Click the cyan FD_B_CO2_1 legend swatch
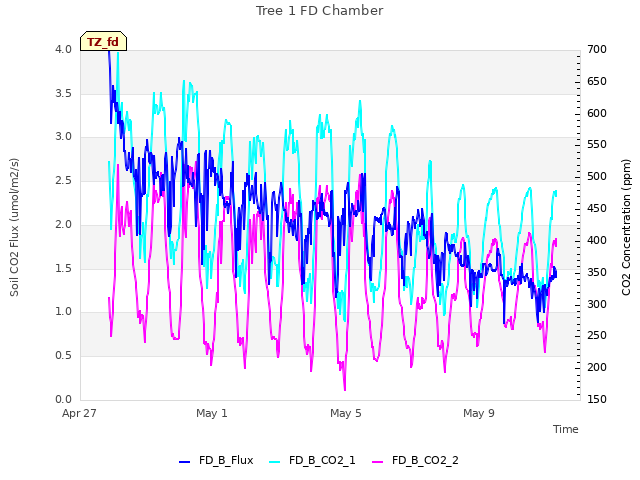Viewport: 640px width, 480px height. (275, 462)
